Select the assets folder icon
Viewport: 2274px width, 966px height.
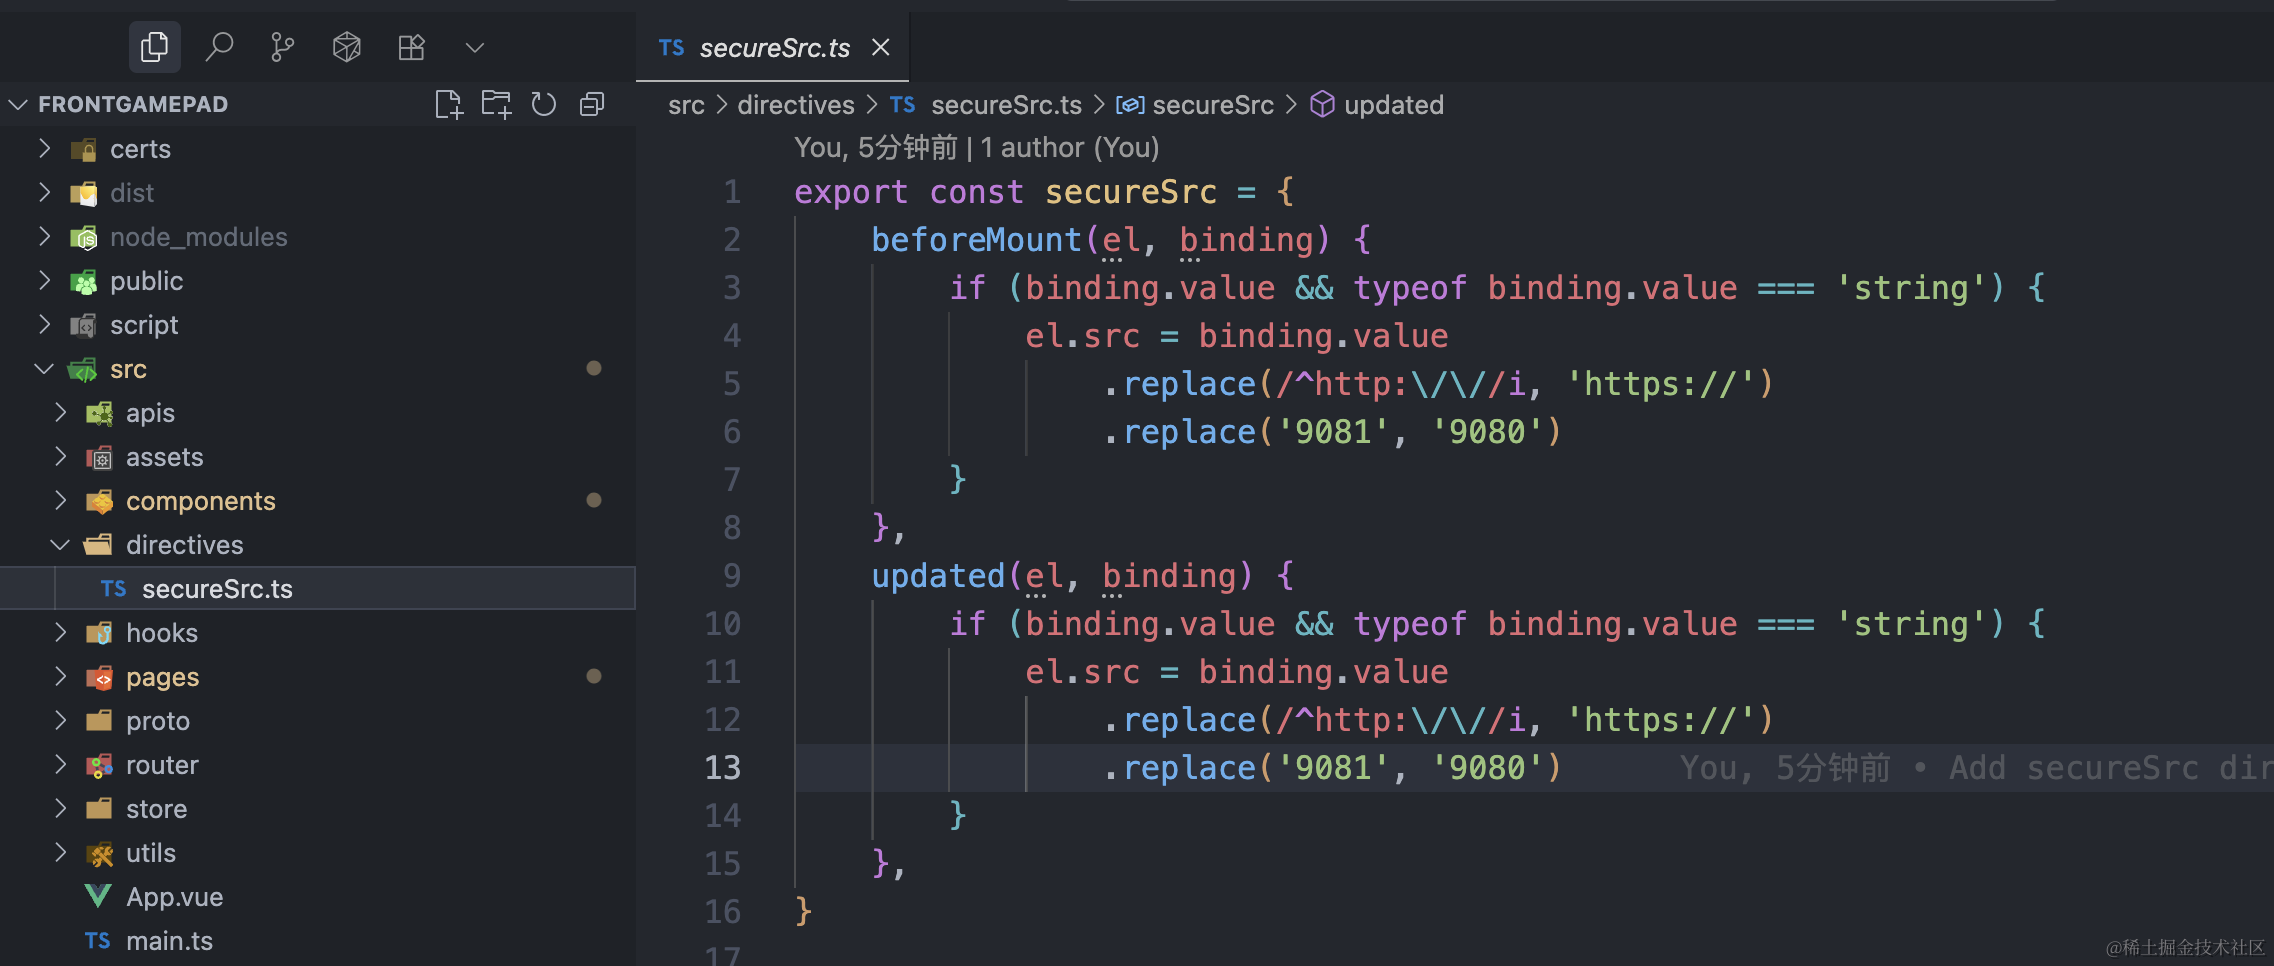pos(100,457)
